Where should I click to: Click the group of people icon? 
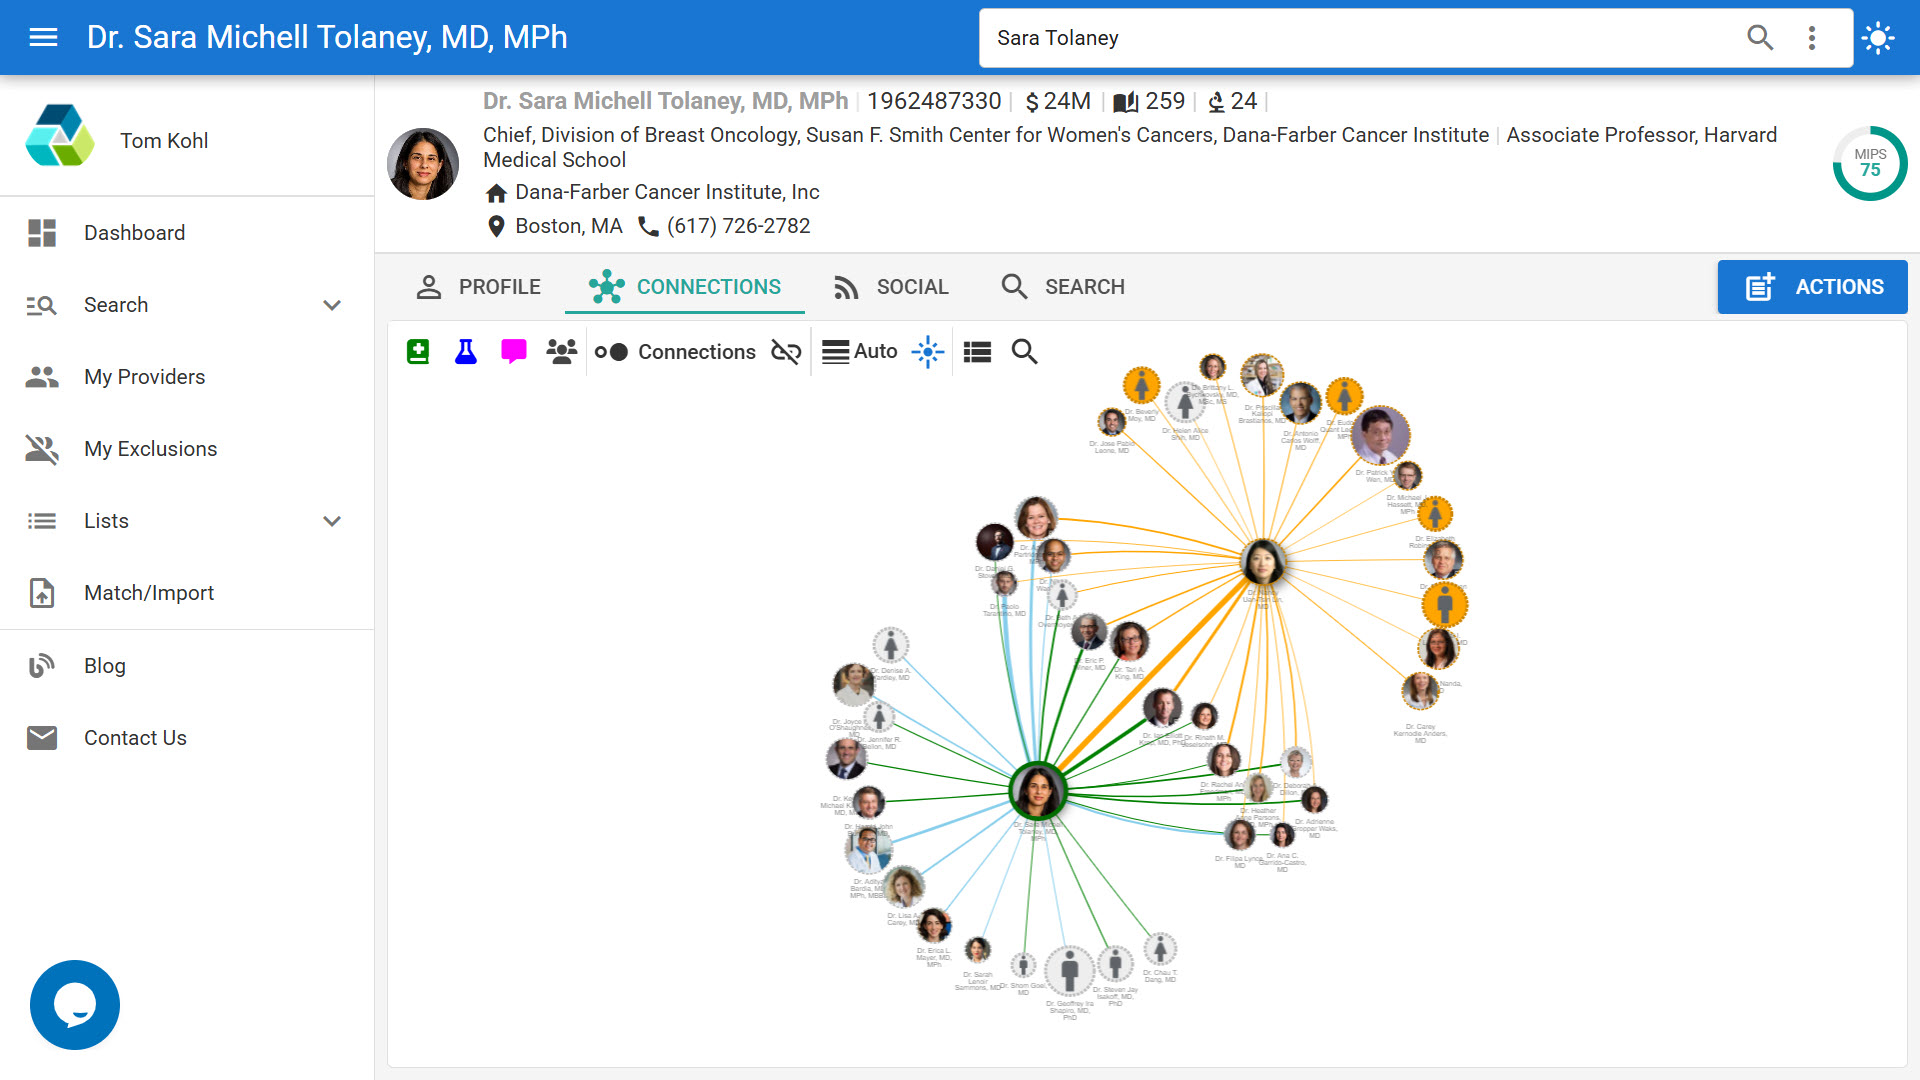(562, 352)
